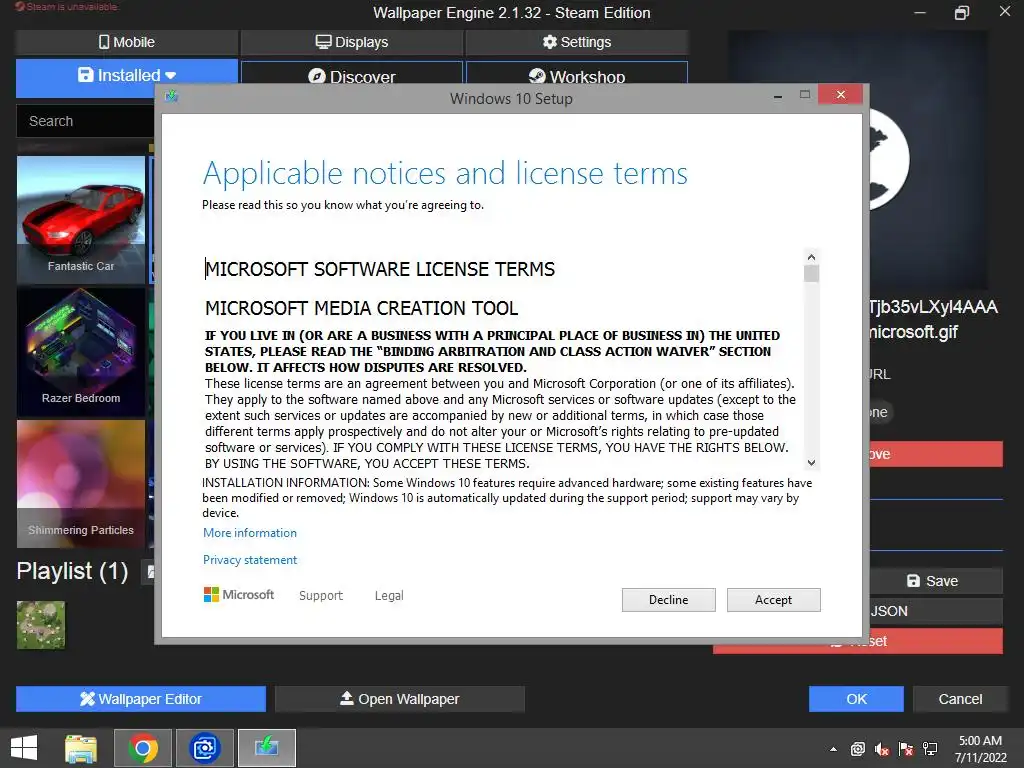Open Wallpaper Engine taskbar icon

[205, 748]
